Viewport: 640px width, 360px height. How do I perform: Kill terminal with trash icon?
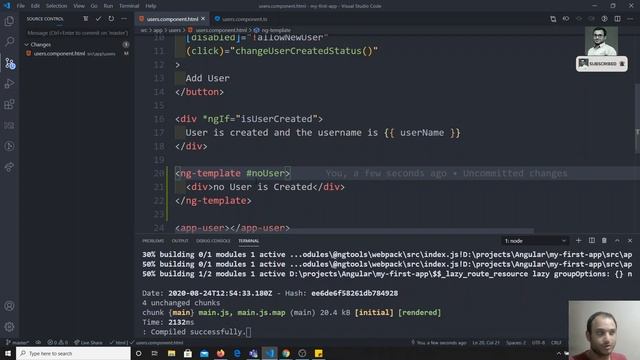tap(604, 241)
